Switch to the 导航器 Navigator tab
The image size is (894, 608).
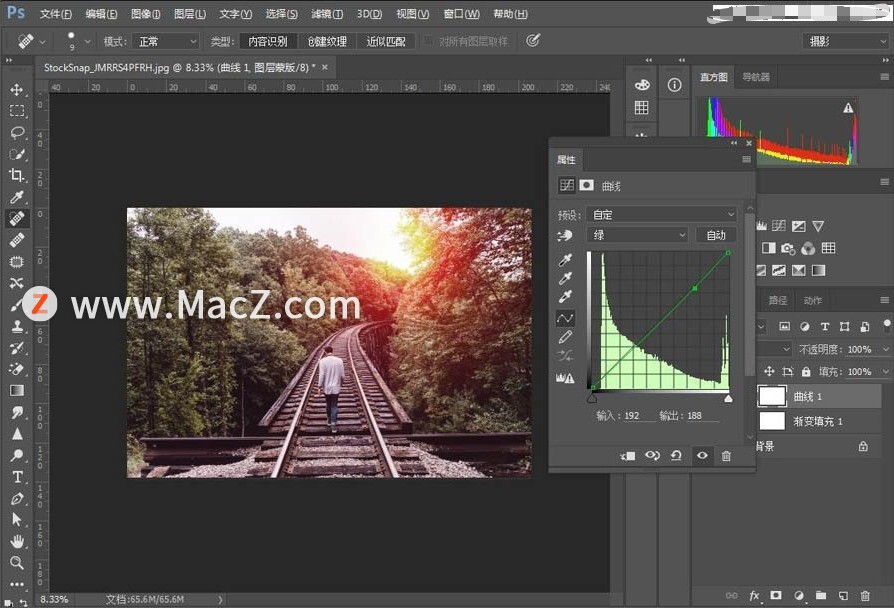(x=756, y=77)
